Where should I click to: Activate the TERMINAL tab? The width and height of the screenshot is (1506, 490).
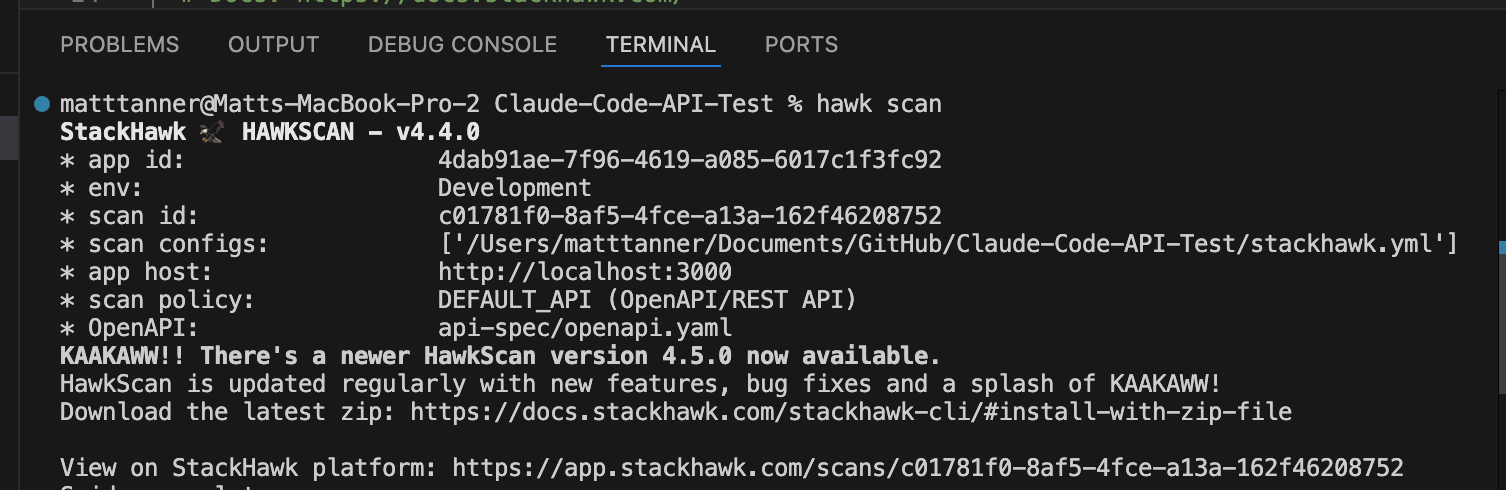tap(661, 45)
